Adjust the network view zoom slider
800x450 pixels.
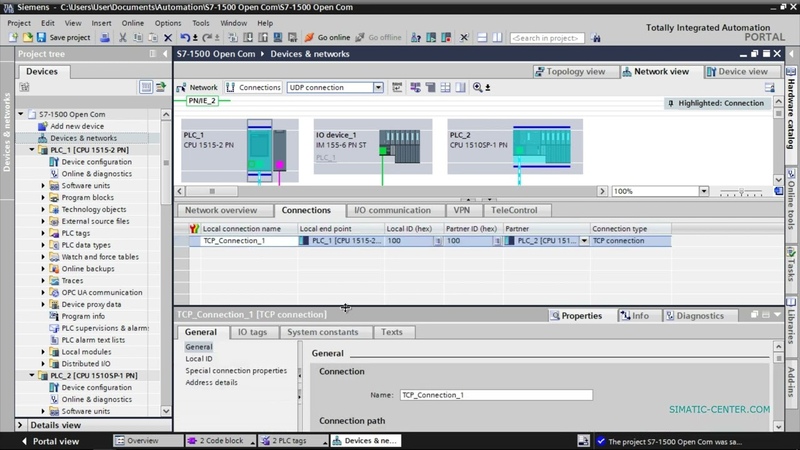(741, 191)
